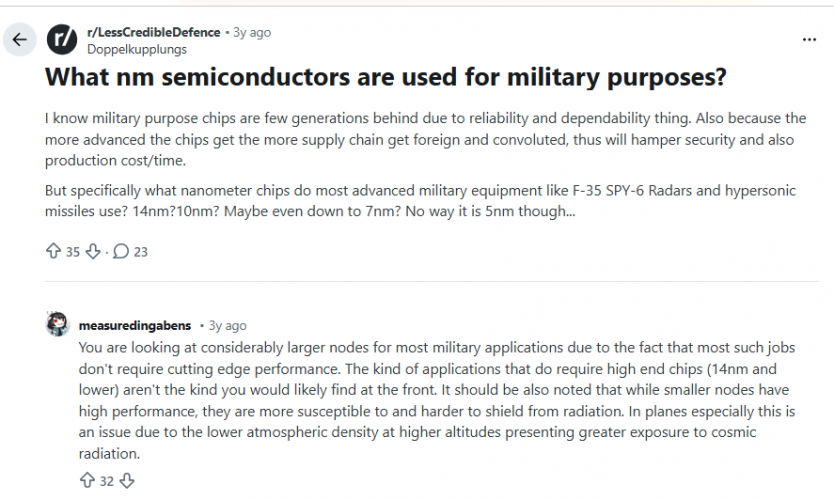
Task: Open the post's three-dot options menu
Action: coord(809,40)
